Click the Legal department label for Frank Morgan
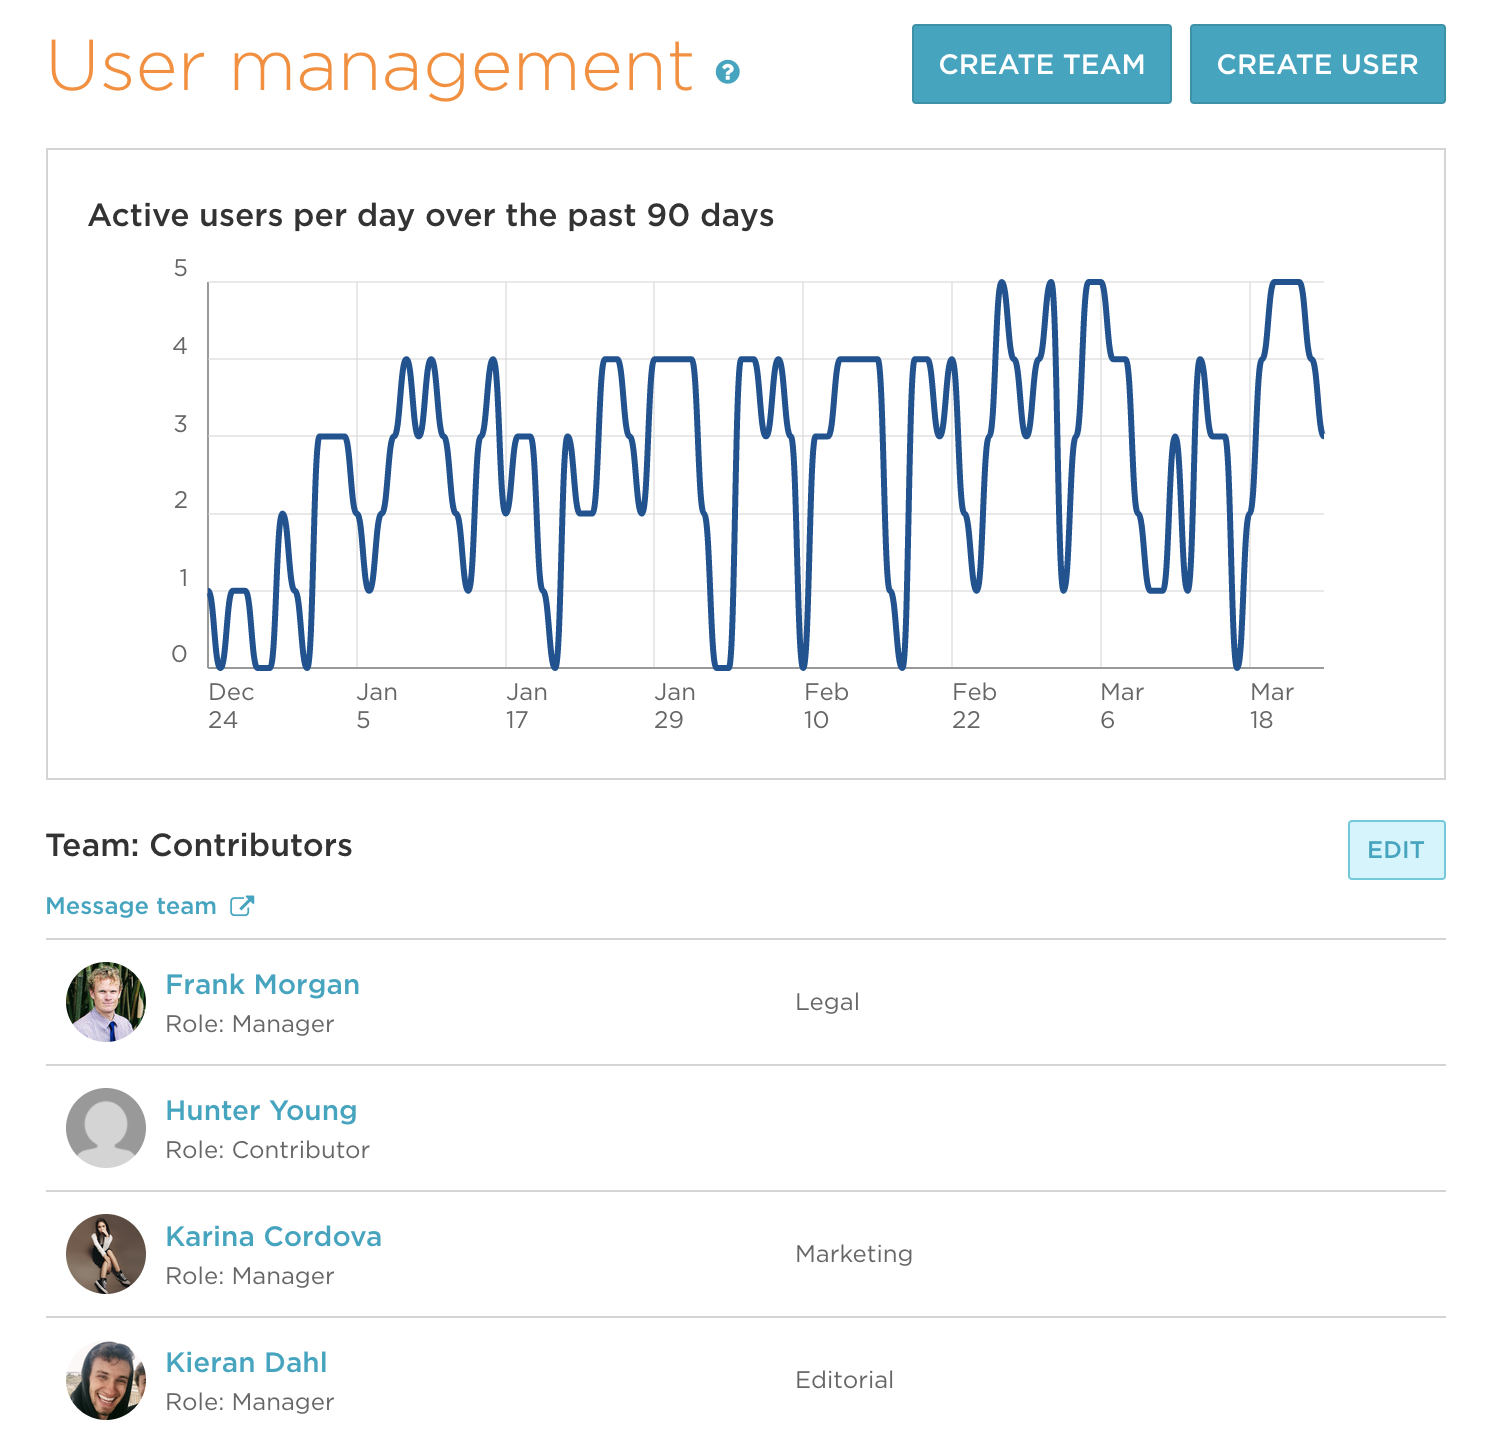The width and height of the screenshot is (1506, 1430). click(827, 1002)
